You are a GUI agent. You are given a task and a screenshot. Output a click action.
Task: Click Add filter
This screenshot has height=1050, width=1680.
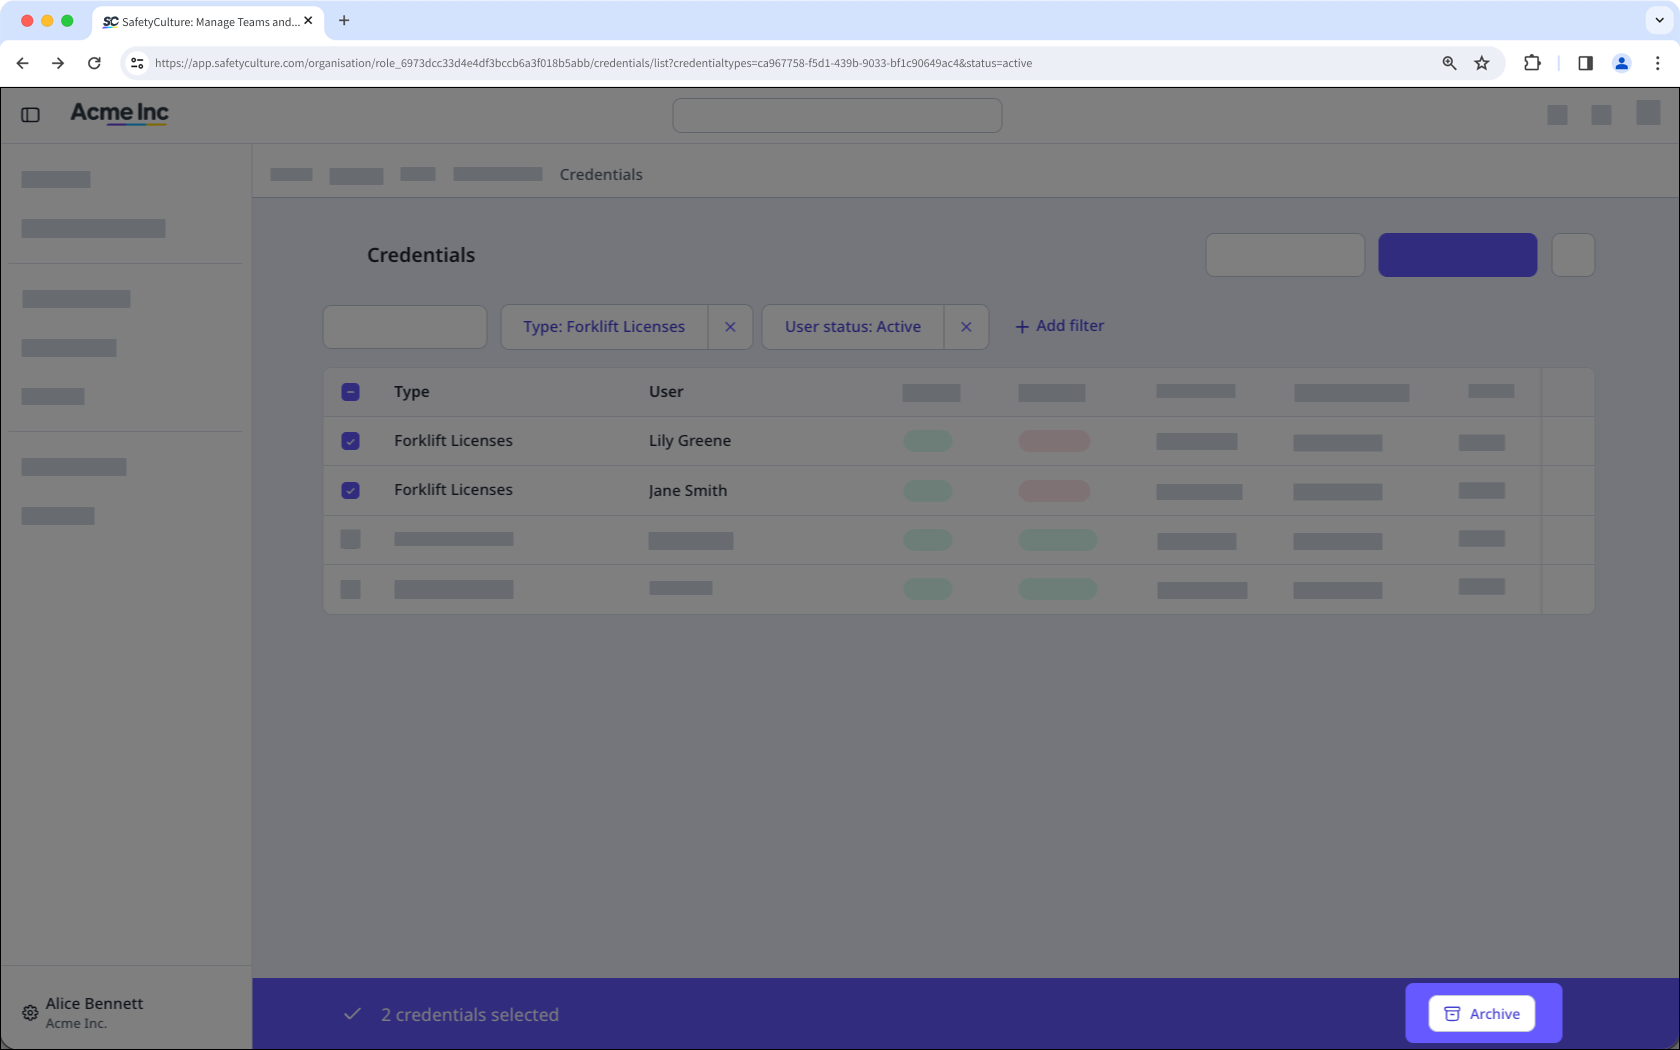point(1060,326)
